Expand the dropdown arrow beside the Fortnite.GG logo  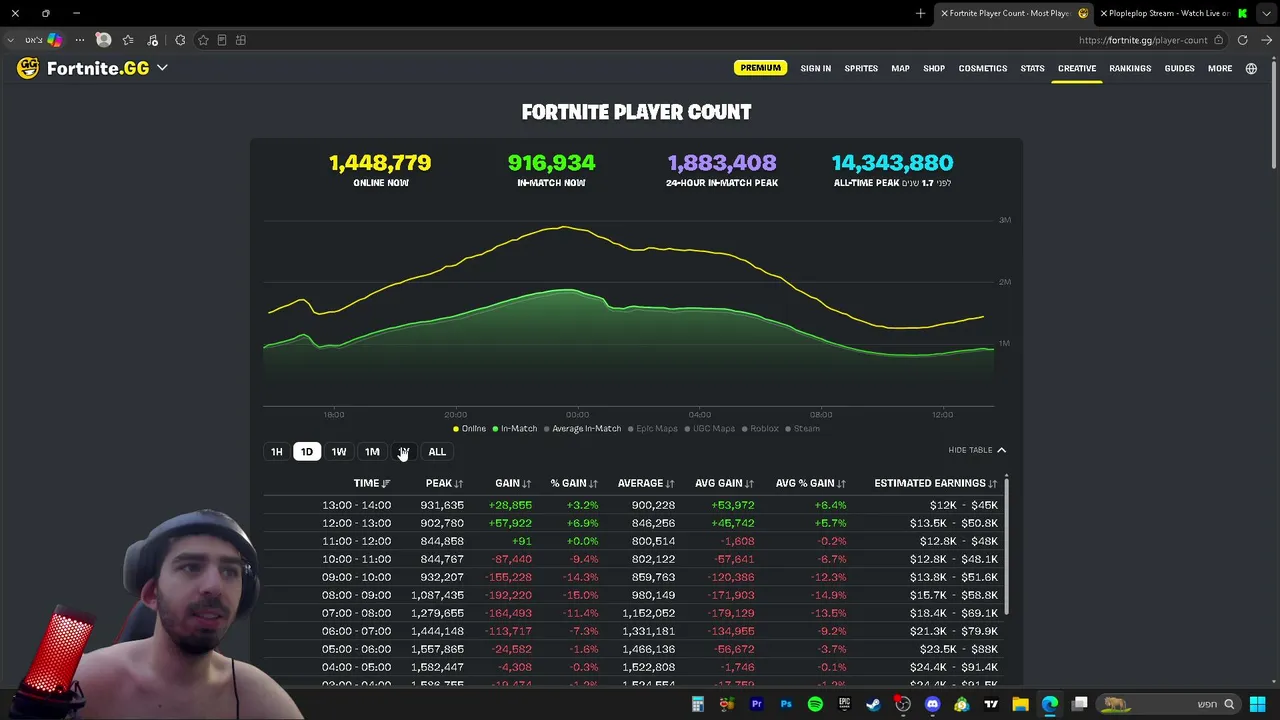(x=162, y=68)
